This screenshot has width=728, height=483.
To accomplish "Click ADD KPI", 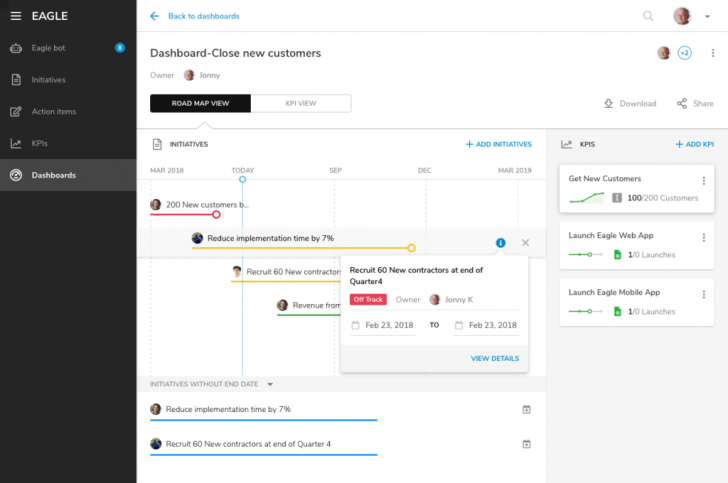I will coord(695,144).
